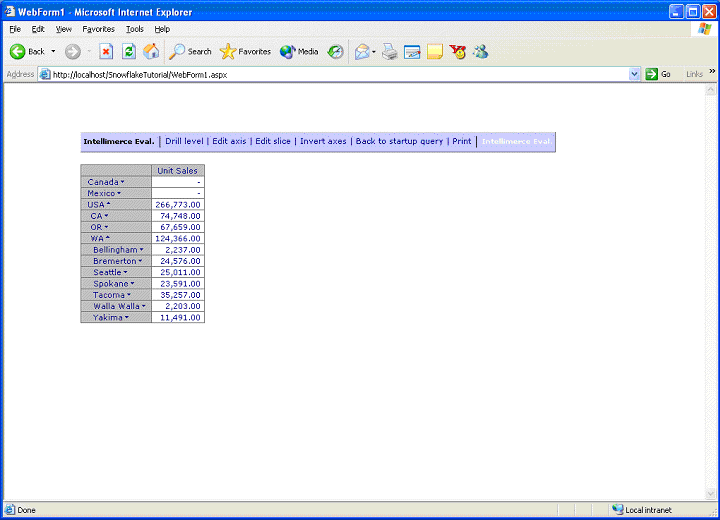Open the View menu
Viewport: 720px width, 520px height.
(x=63, y=29)
